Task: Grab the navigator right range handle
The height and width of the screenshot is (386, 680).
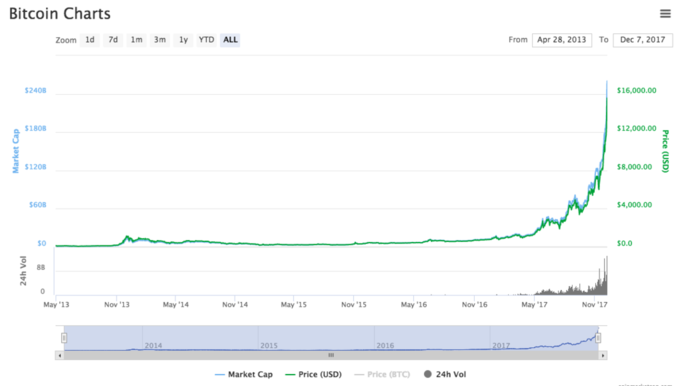Action: point(598,337)
